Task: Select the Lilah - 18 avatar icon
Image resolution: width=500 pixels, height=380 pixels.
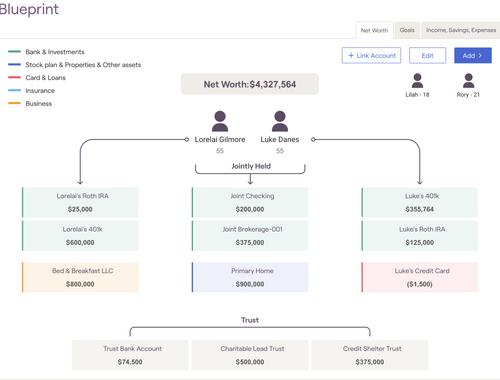Action: pyautogui.click(x=417, y=80)
